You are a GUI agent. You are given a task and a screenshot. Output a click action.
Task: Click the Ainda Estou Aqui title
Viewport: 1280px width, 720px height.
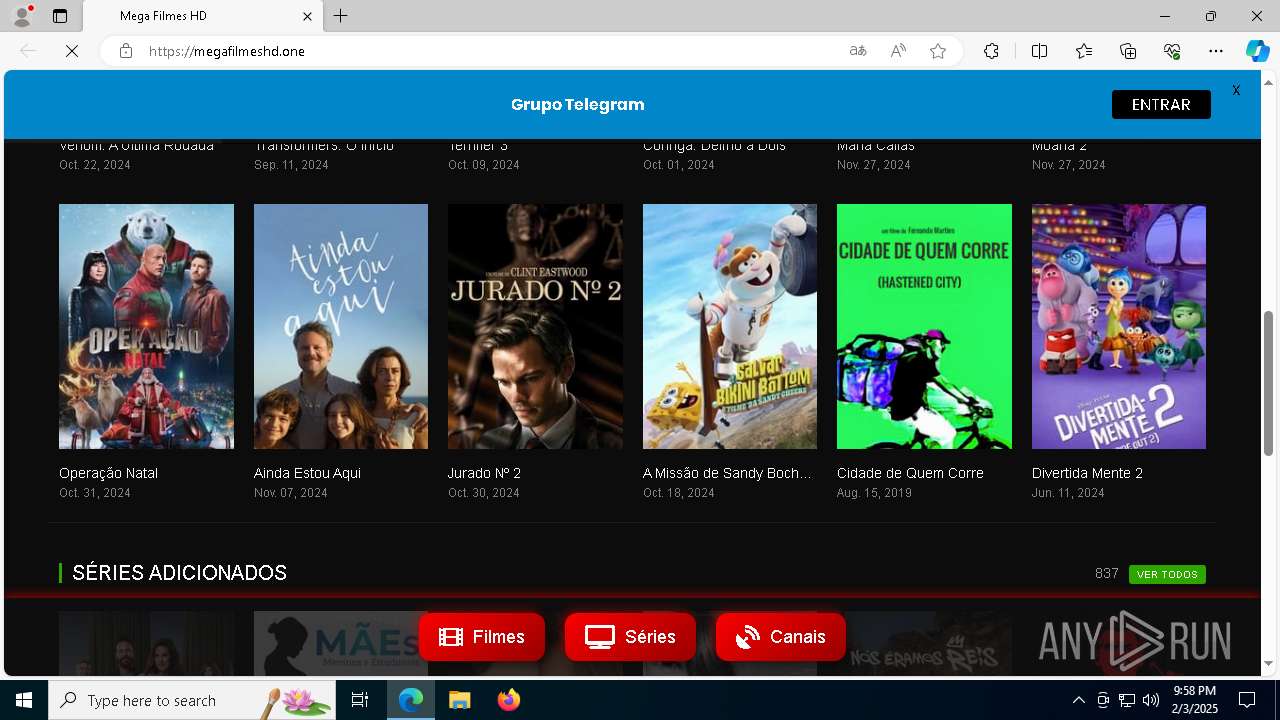307,473
